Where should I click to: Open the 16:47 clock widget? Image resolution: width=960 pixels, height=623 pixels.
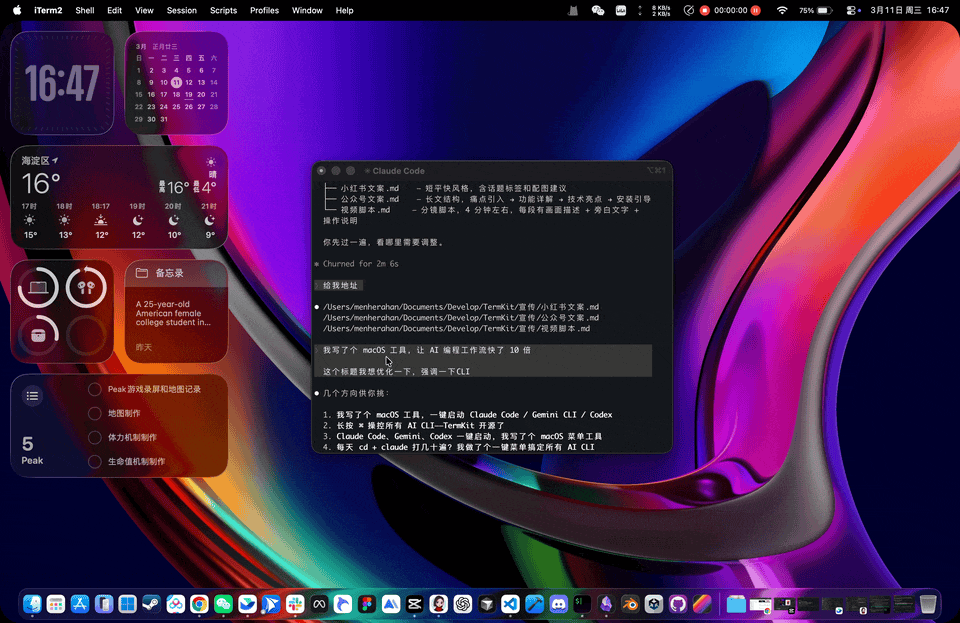(x=62, y=83)
